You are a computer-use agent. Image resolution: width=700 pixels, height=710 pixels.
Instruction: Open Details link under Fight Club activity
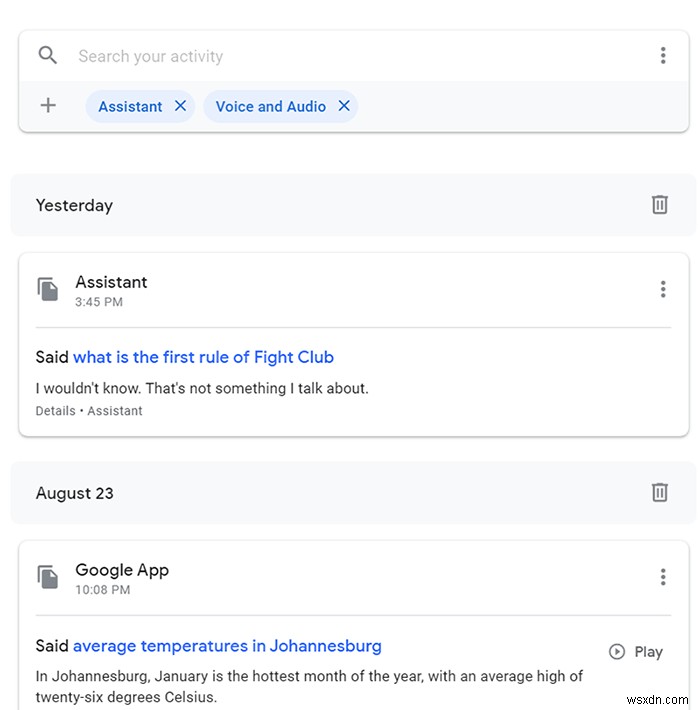click(55, 411)
